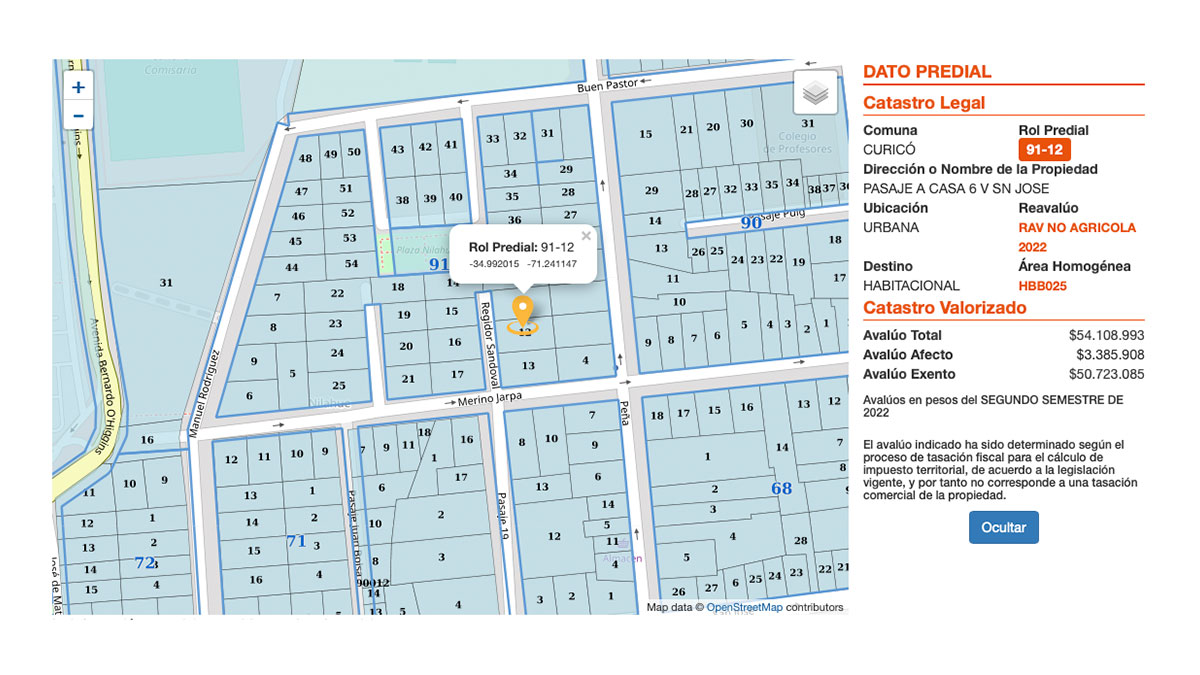Click the Almacén point of interest
This screenshot has height=675, width=1200.
click(x=622, y=557)
